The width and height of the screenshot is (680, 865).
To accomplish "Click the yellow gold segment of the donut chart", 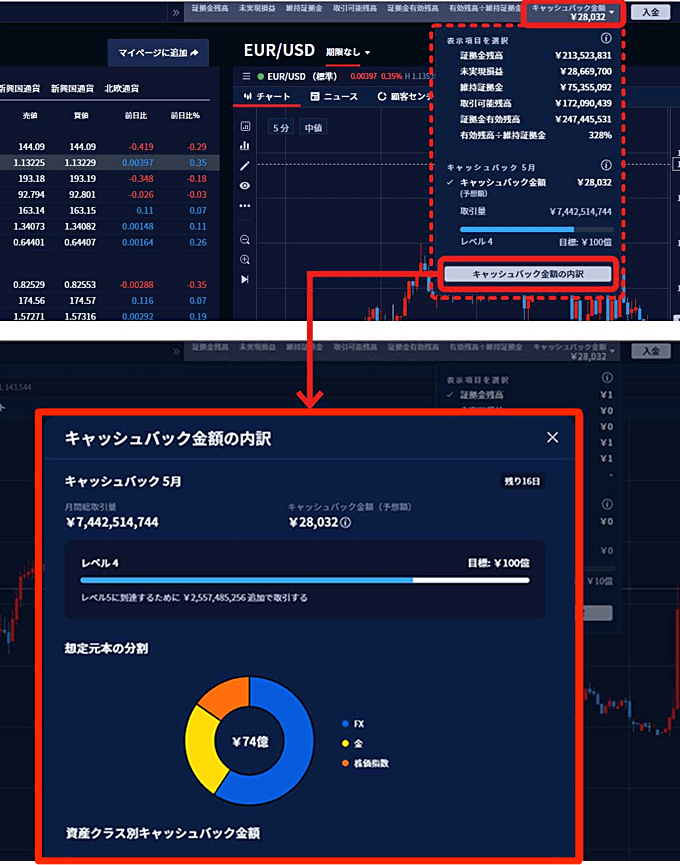I will pos(200,750).
